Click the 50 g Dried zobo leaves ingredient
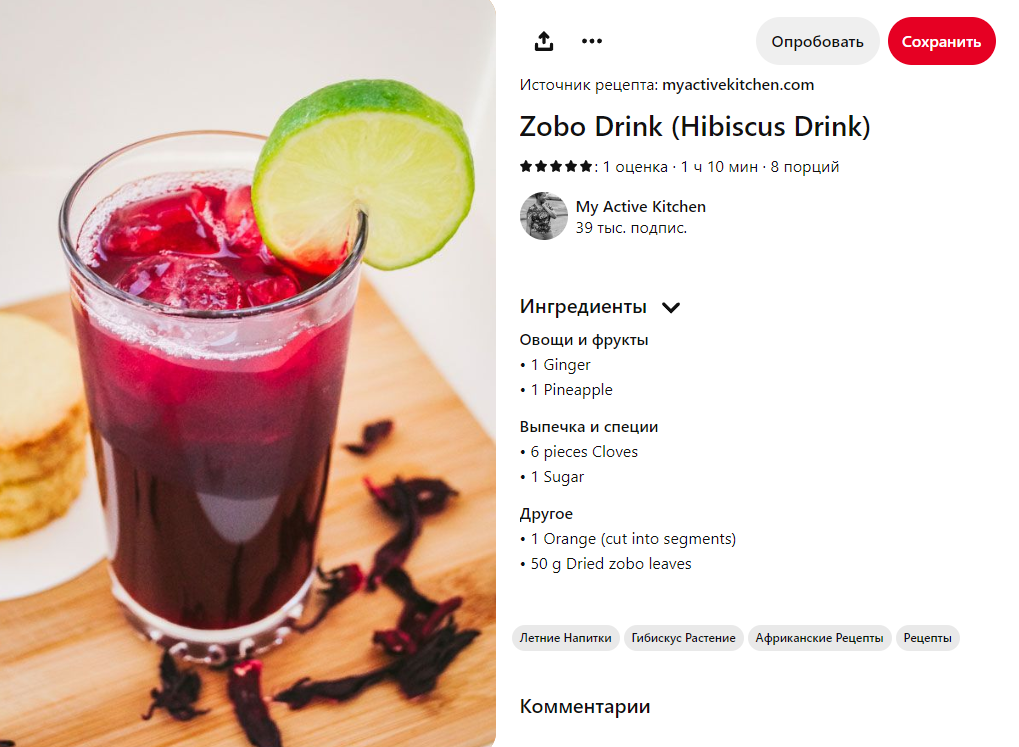 (611, 564)
